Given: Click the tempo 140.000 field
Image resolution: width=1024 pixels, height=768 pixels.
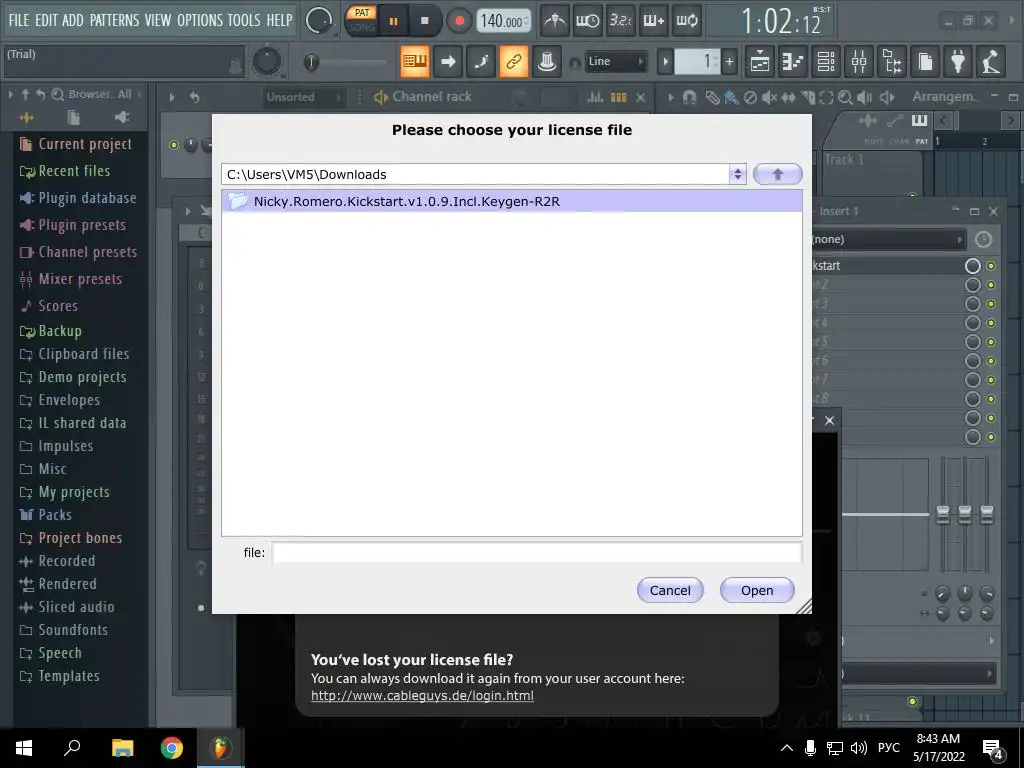Looking at the screenshot, I should tap(504, 21).
